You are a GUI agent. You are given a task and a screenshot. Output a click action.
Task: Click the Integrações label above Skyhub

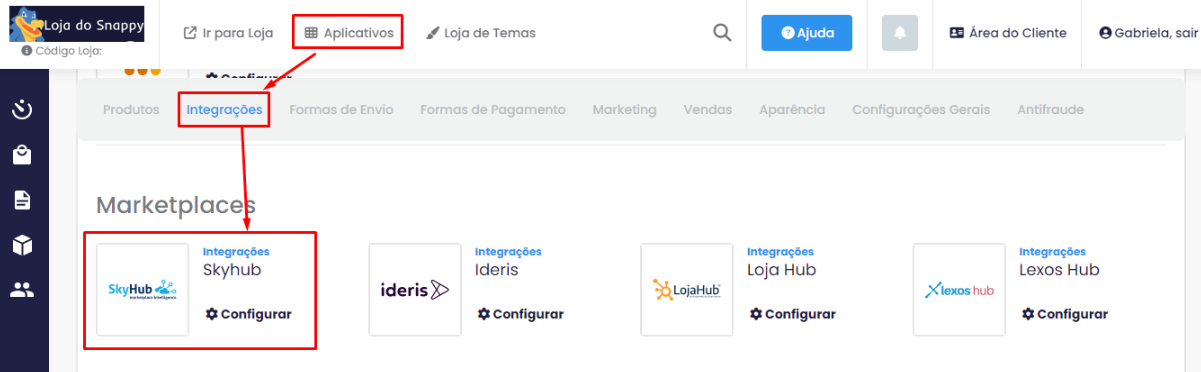236,252
